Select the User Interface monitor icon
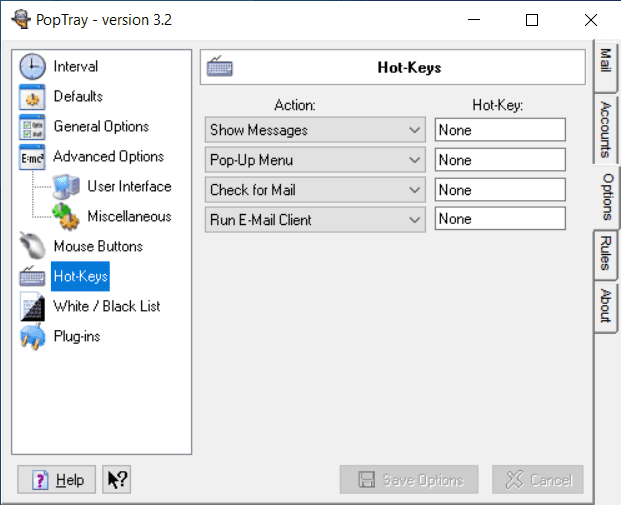 click(x=66, y=187)
